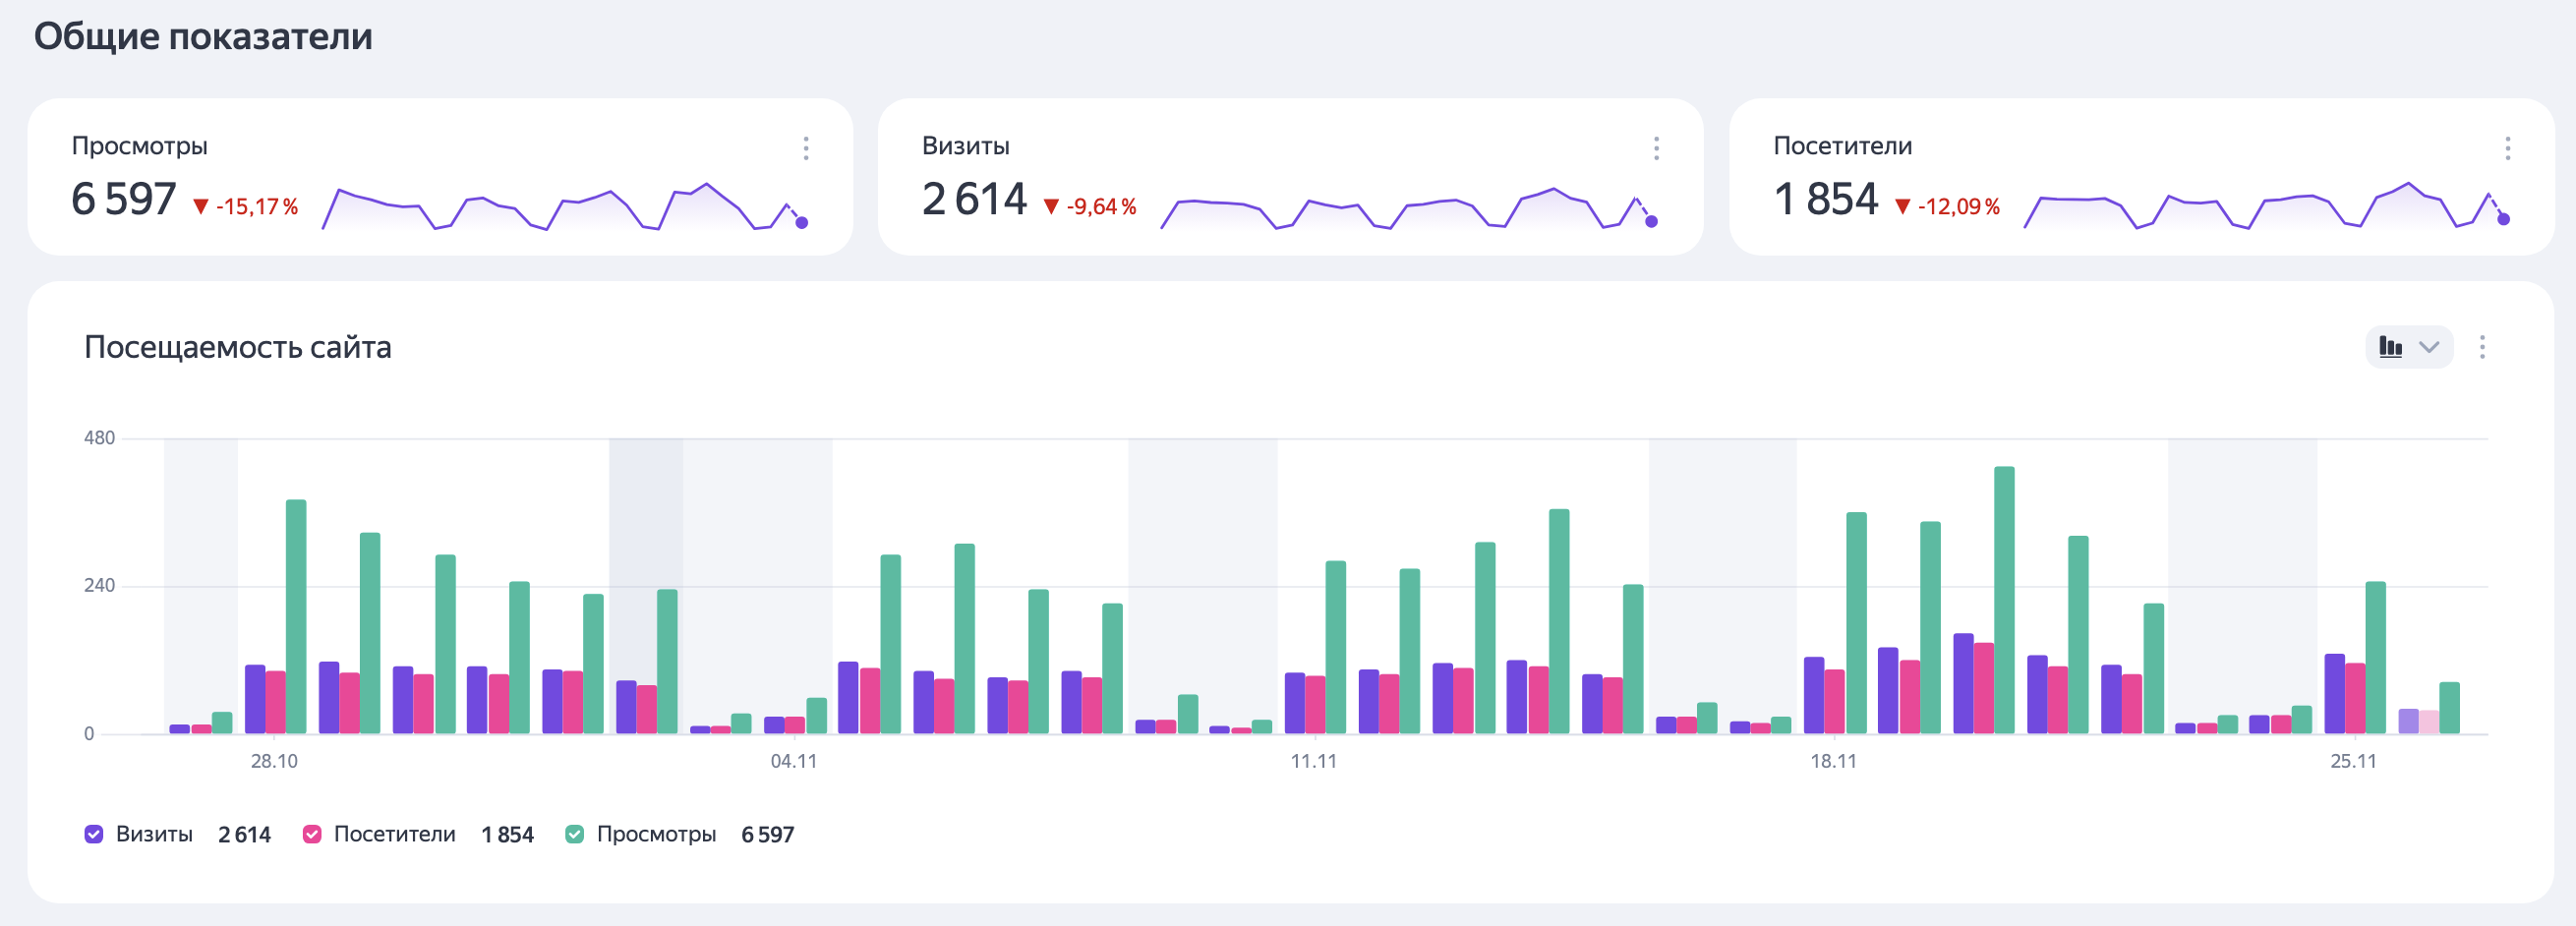Viewport: 2576px width, 926px height.
Task: Open the Посещаемость сайта chart options menu
Action: tap(2482, 347)
